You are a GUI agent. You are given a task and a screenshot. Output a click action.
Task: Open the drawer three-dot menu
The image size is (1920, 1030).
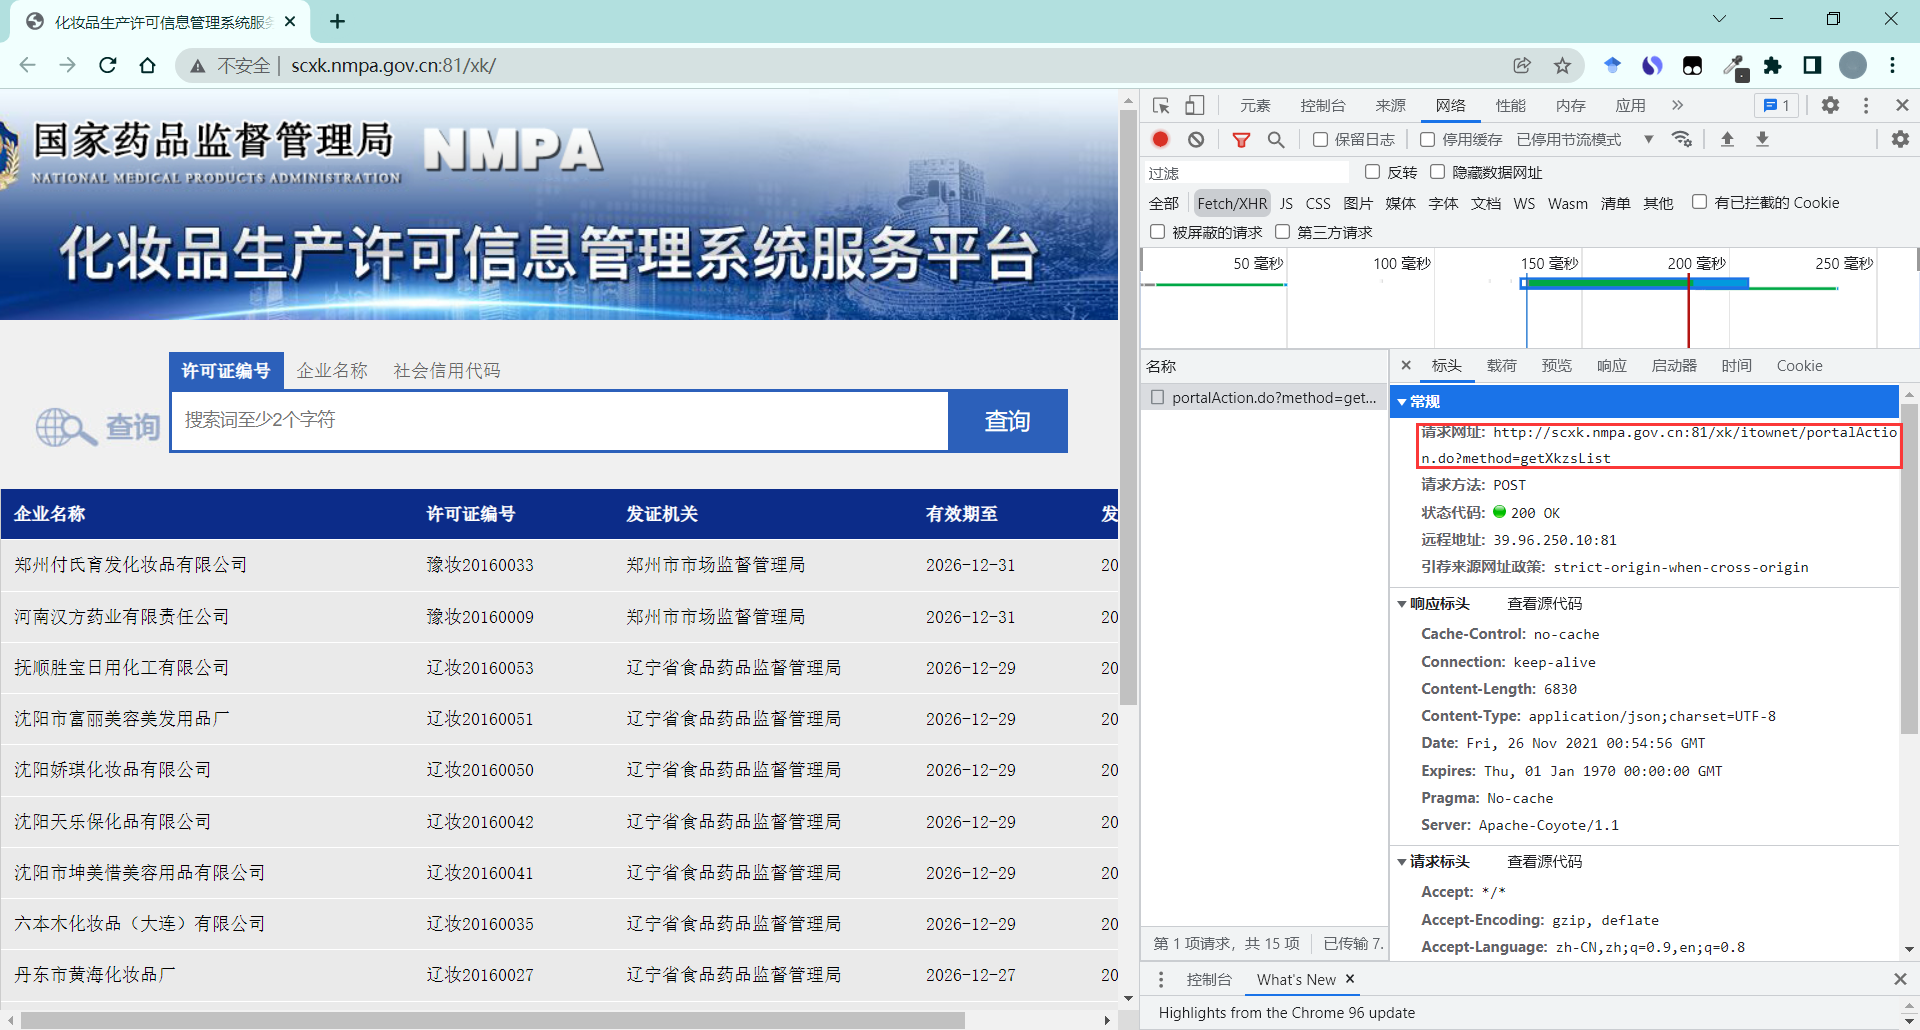tap(1161, 980)
